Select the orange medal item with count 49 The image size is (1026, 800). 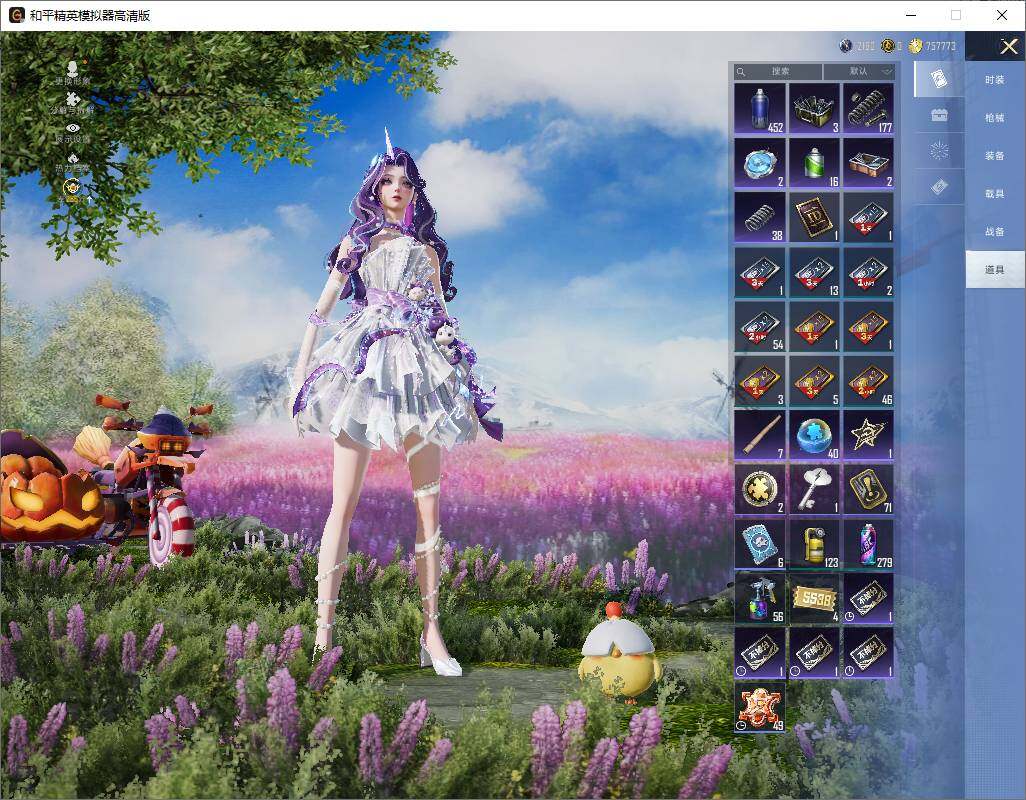[760, 707]
